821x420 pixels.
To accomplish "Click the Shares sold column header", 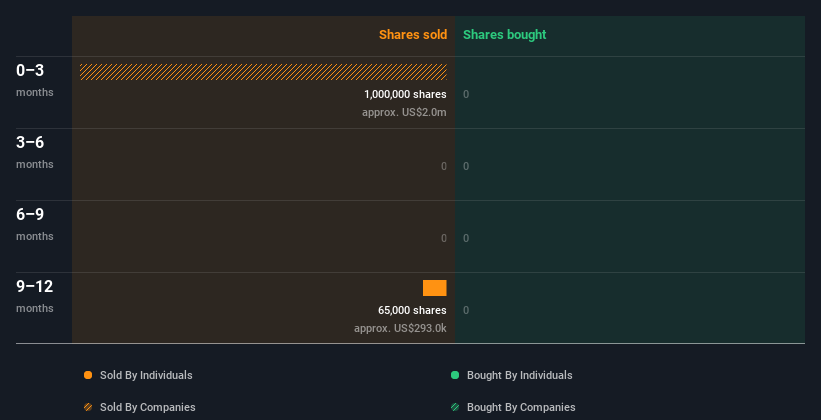I will click(413, 35).
